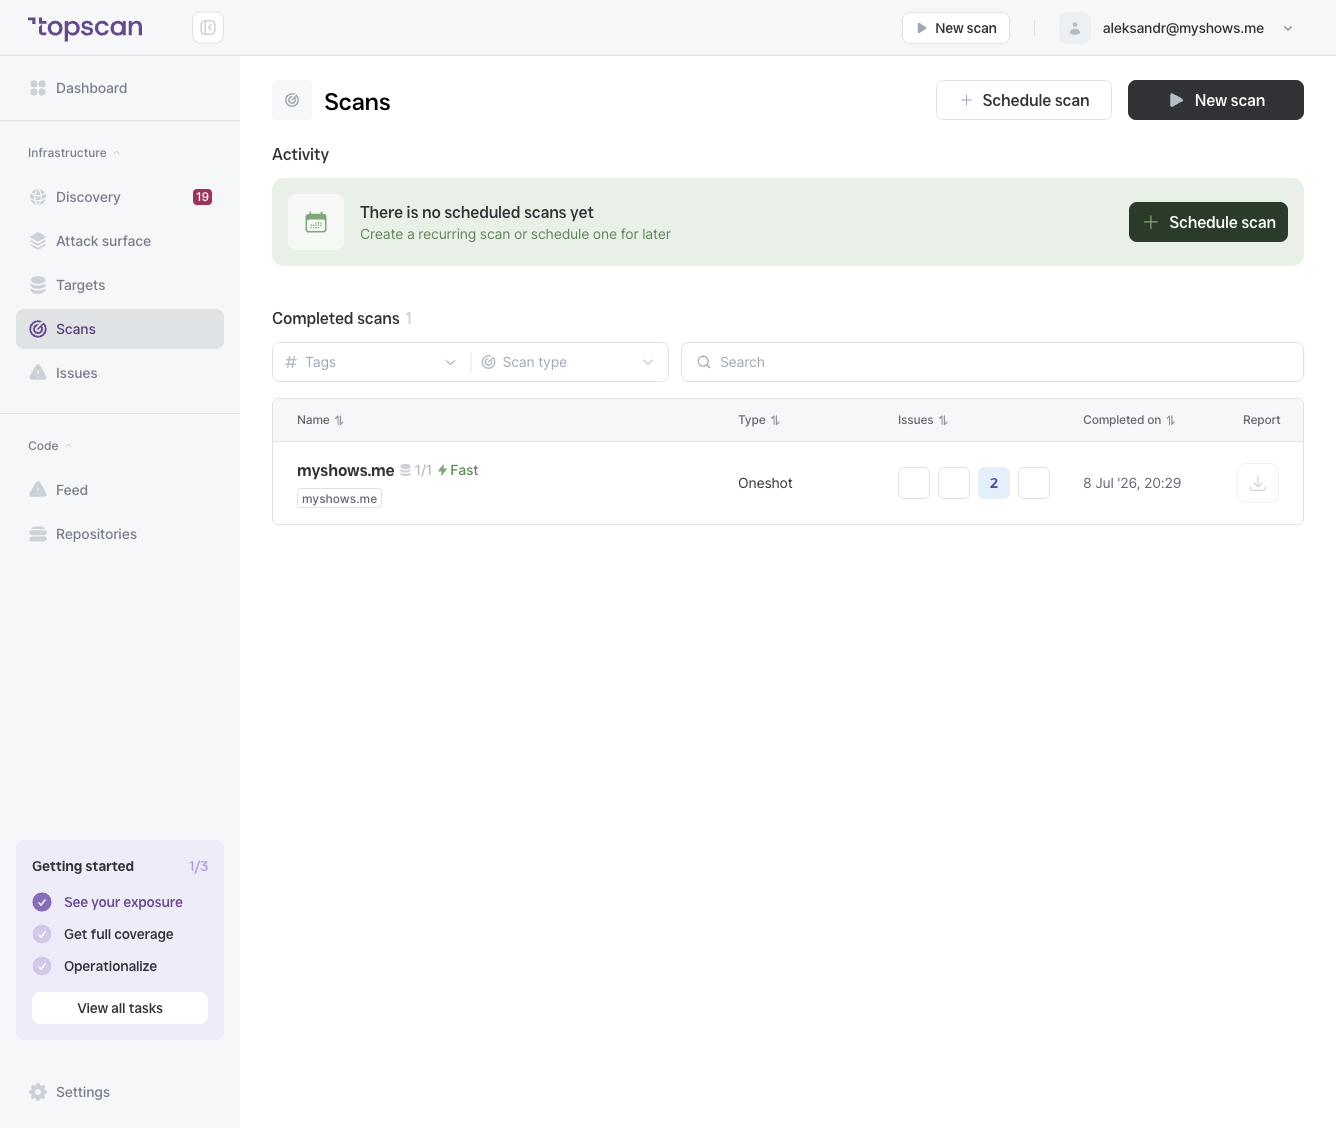Sort scans by Completed on

[x=1129, y=420]
